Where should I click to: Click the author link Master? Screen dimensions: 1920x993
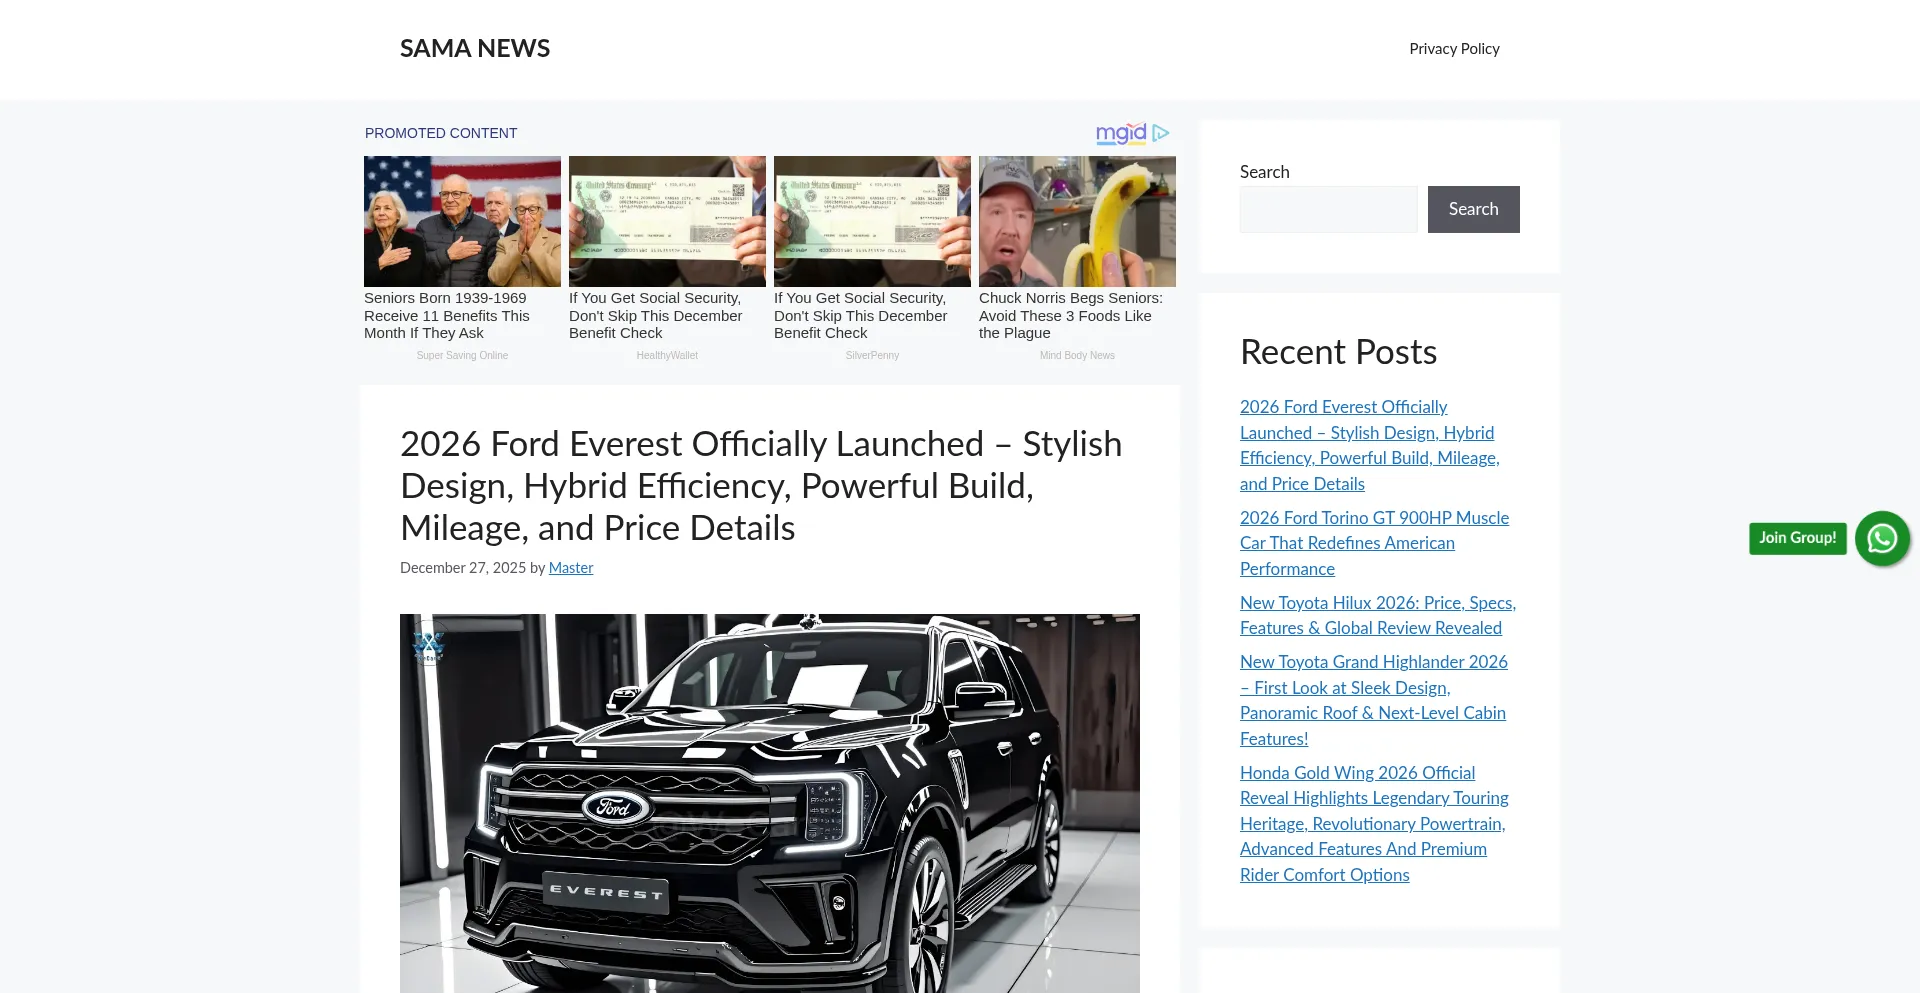(x=570, y=568)
